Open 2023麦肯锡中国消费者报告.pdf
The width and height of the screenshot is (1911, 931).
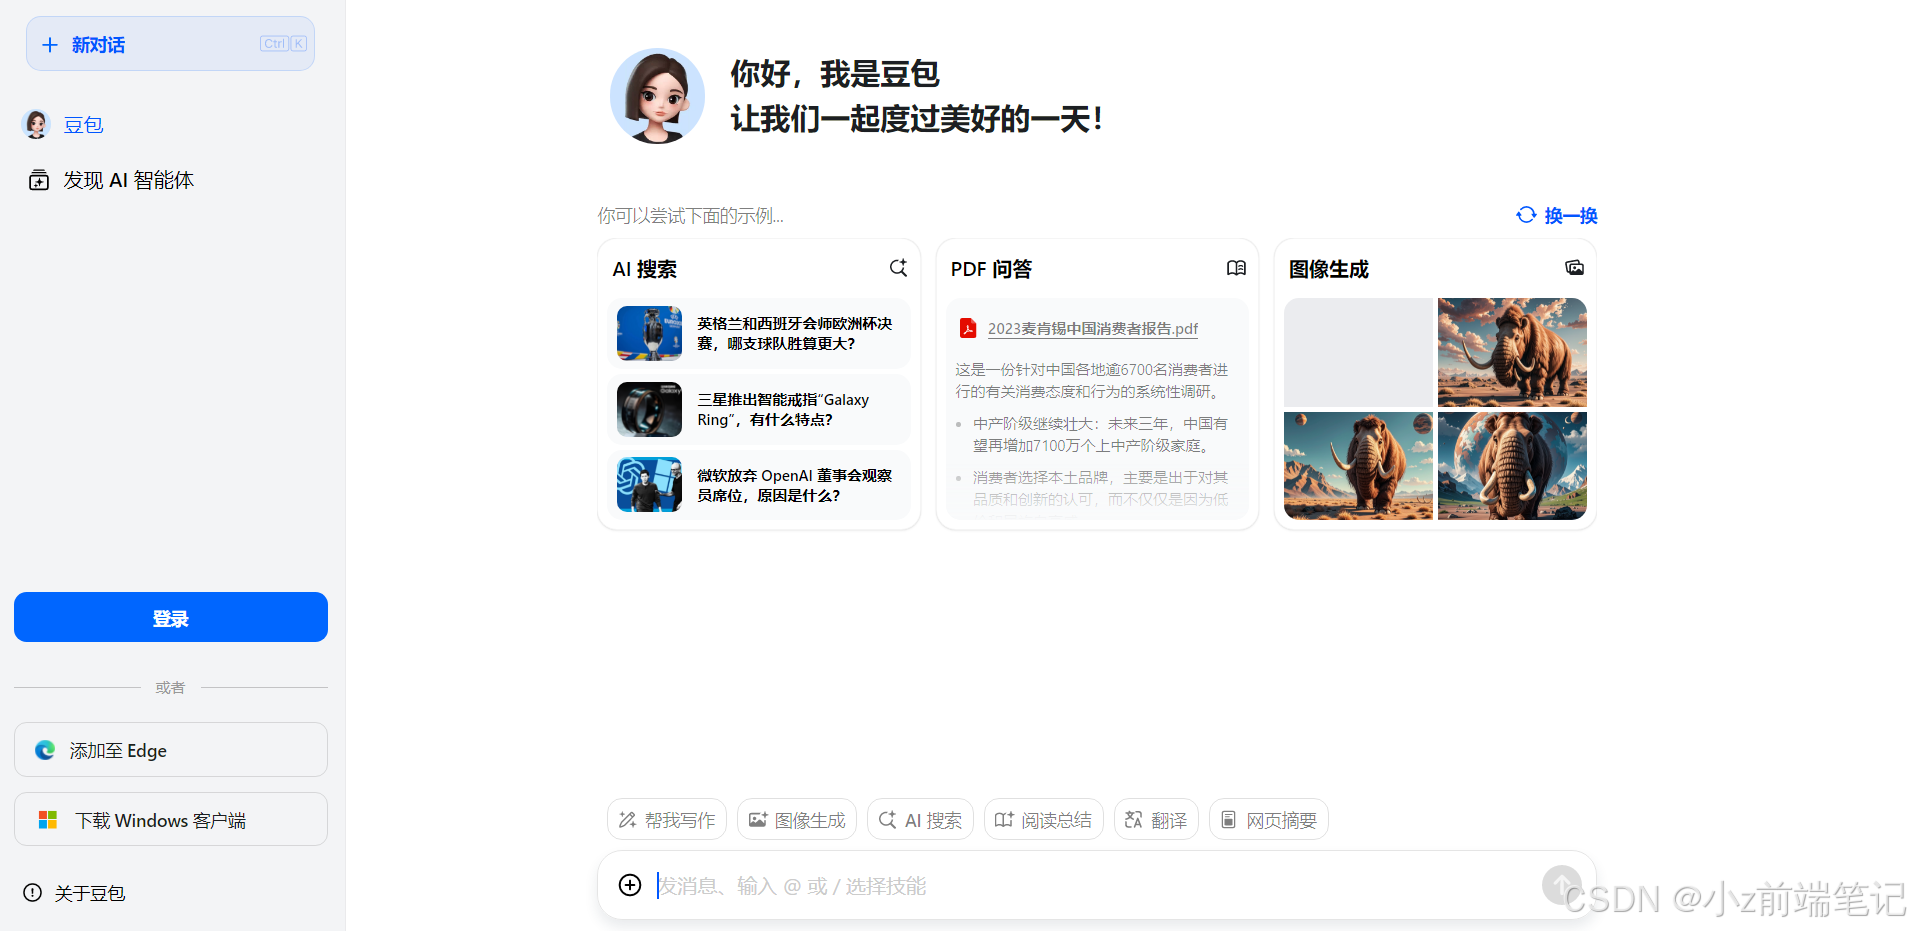(1093, 328)
